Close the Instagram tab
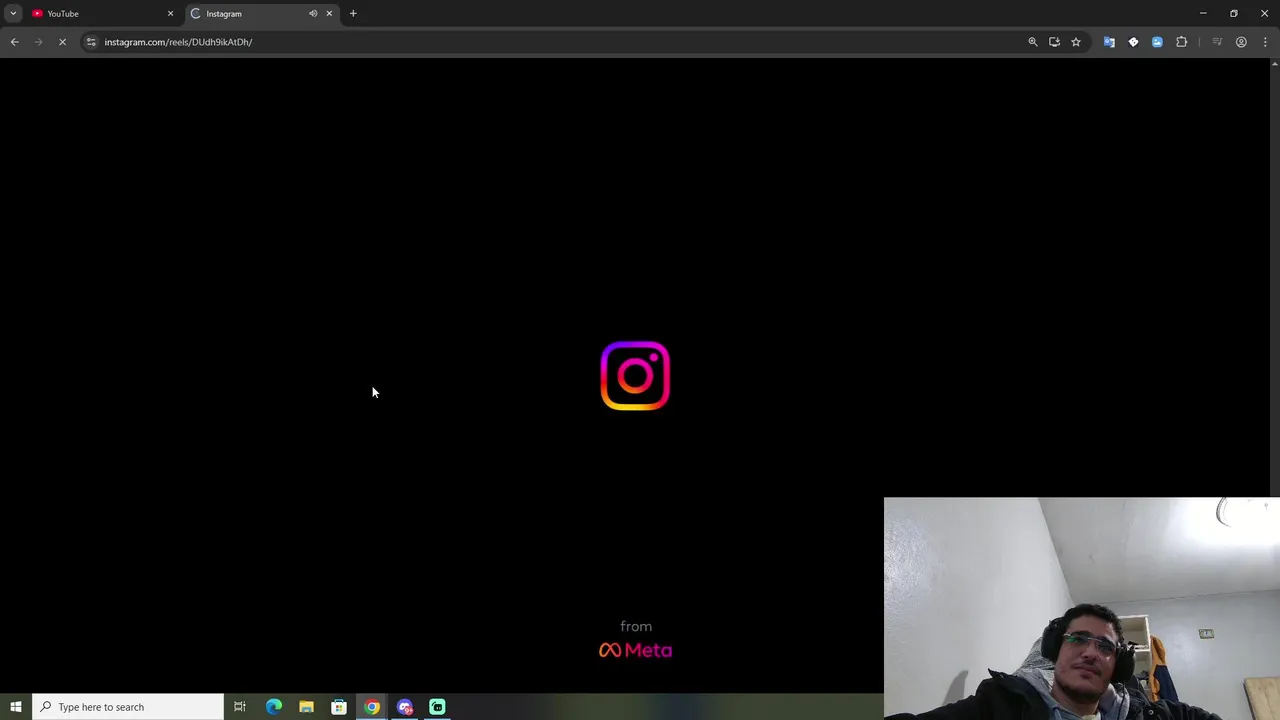The image size is (1280, 720). click(329, 14)
